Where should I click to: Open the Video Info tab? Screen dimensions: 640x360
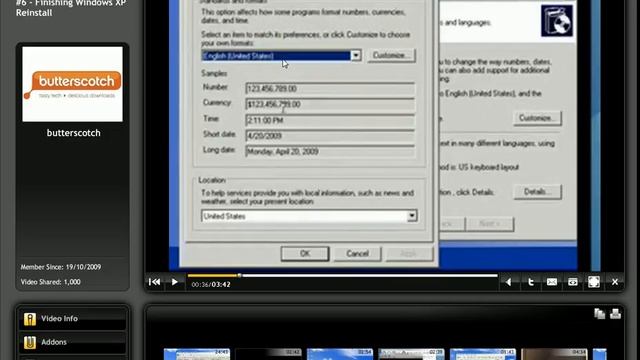pyautogui.click(x=72, y=318)
